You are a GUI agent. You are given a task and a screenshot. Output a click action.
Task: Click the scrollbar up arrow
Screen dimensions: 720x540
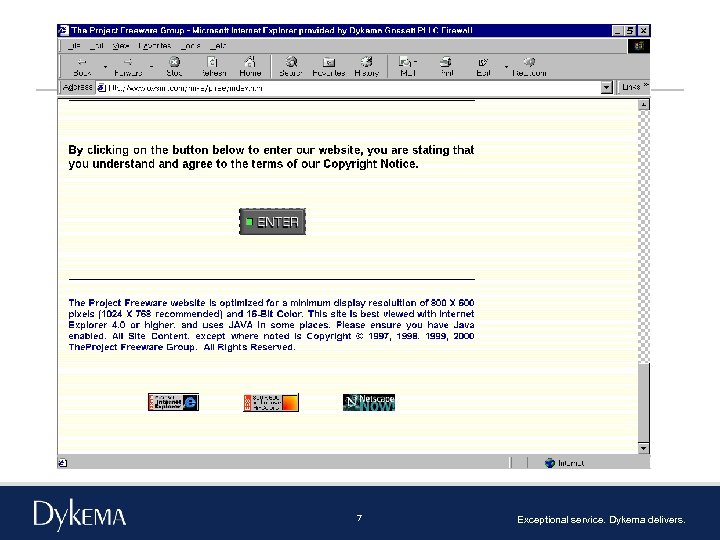pos(644,105)
